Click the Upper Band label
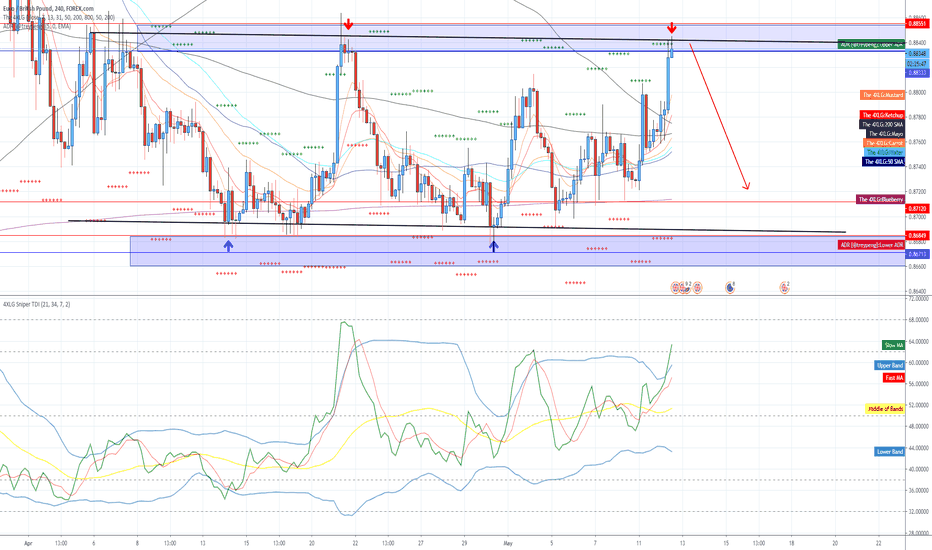Viewport: 932px width, 550px height. coord(890,365)
